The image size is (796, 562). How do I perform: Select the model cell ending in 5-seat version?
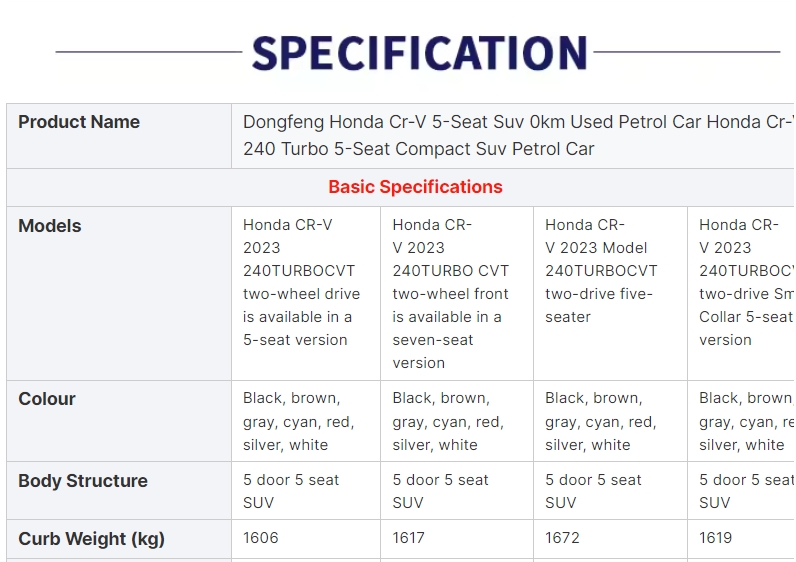click(301, 282)
